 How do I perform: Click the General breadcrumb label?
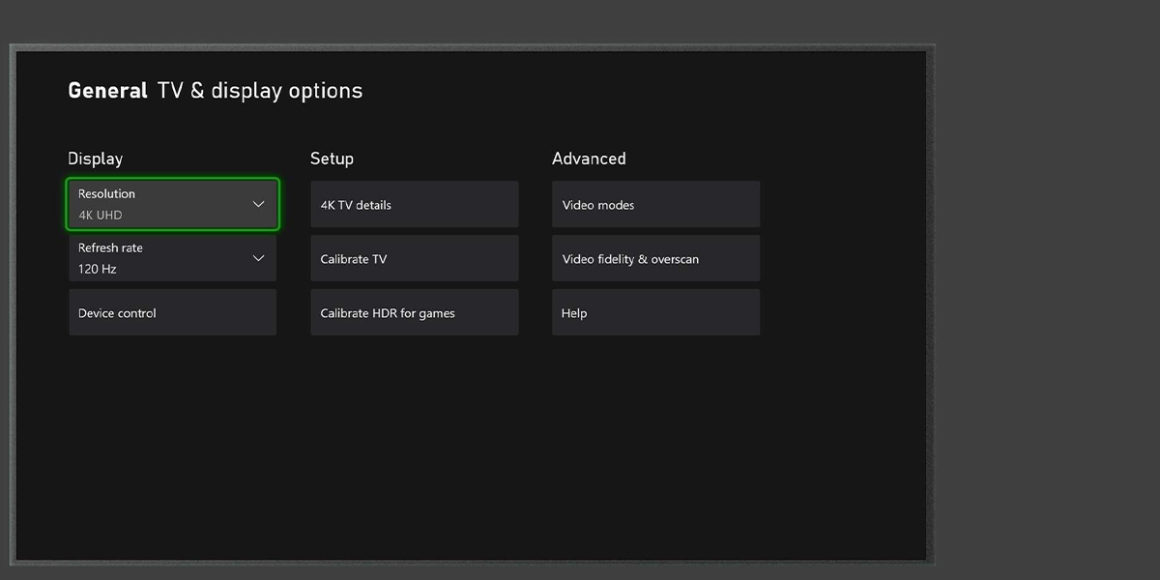click(106, 90)
